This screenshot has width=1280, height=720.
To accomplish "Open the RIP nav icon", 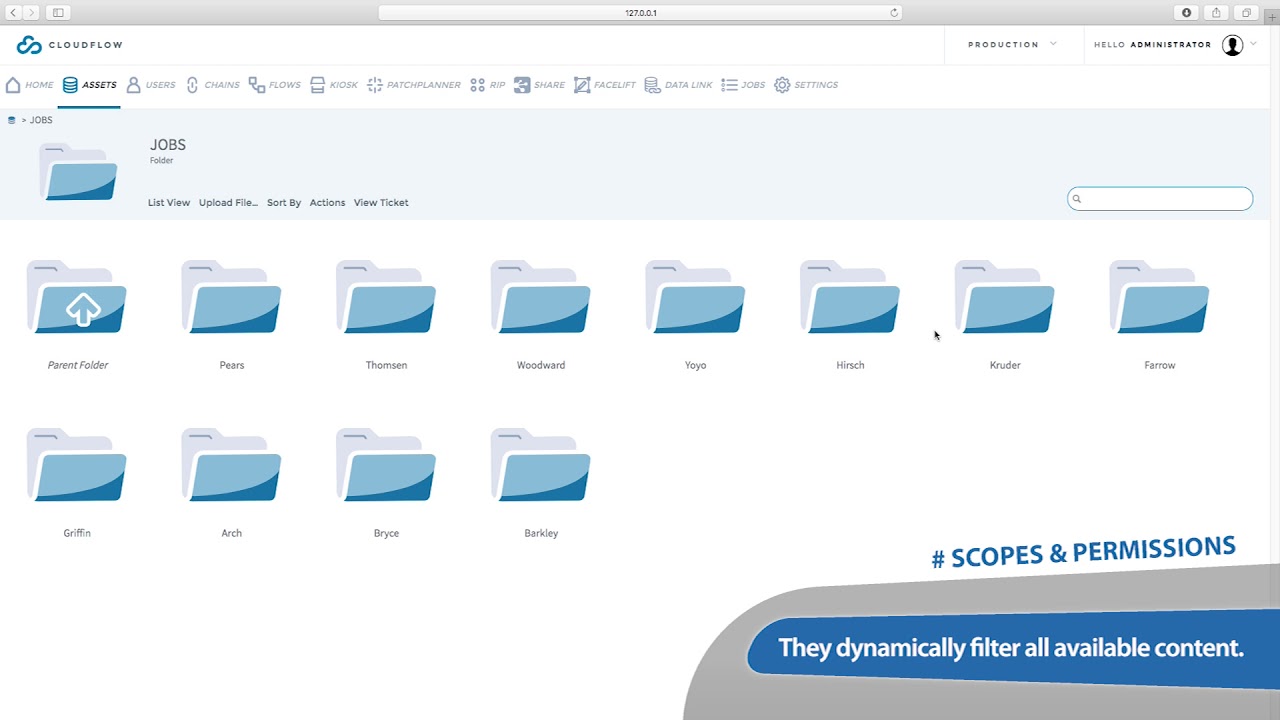I will tap(478, 85).
